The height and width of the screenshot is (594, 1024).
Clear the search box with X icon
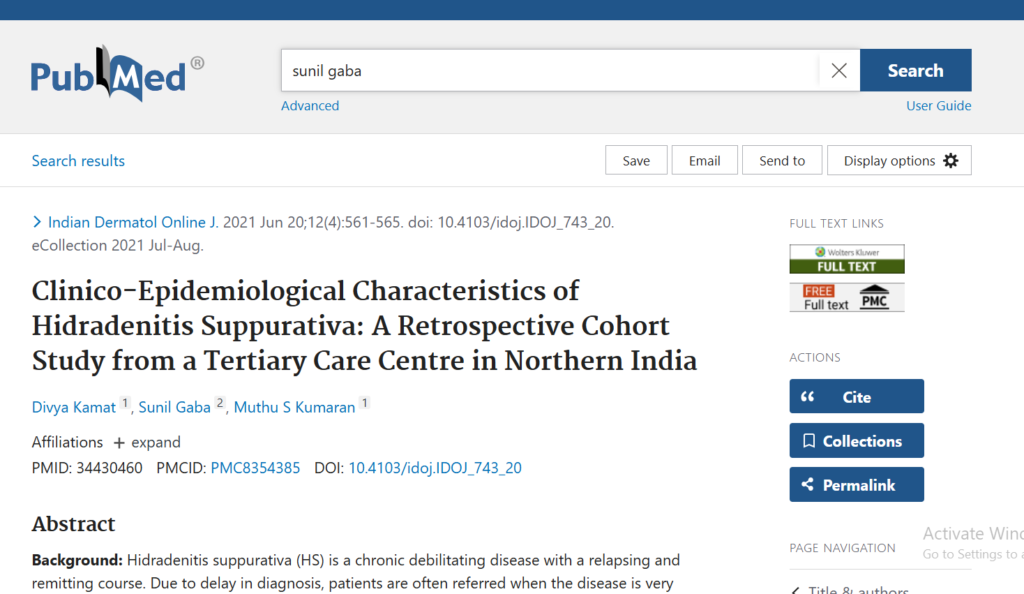839,71
